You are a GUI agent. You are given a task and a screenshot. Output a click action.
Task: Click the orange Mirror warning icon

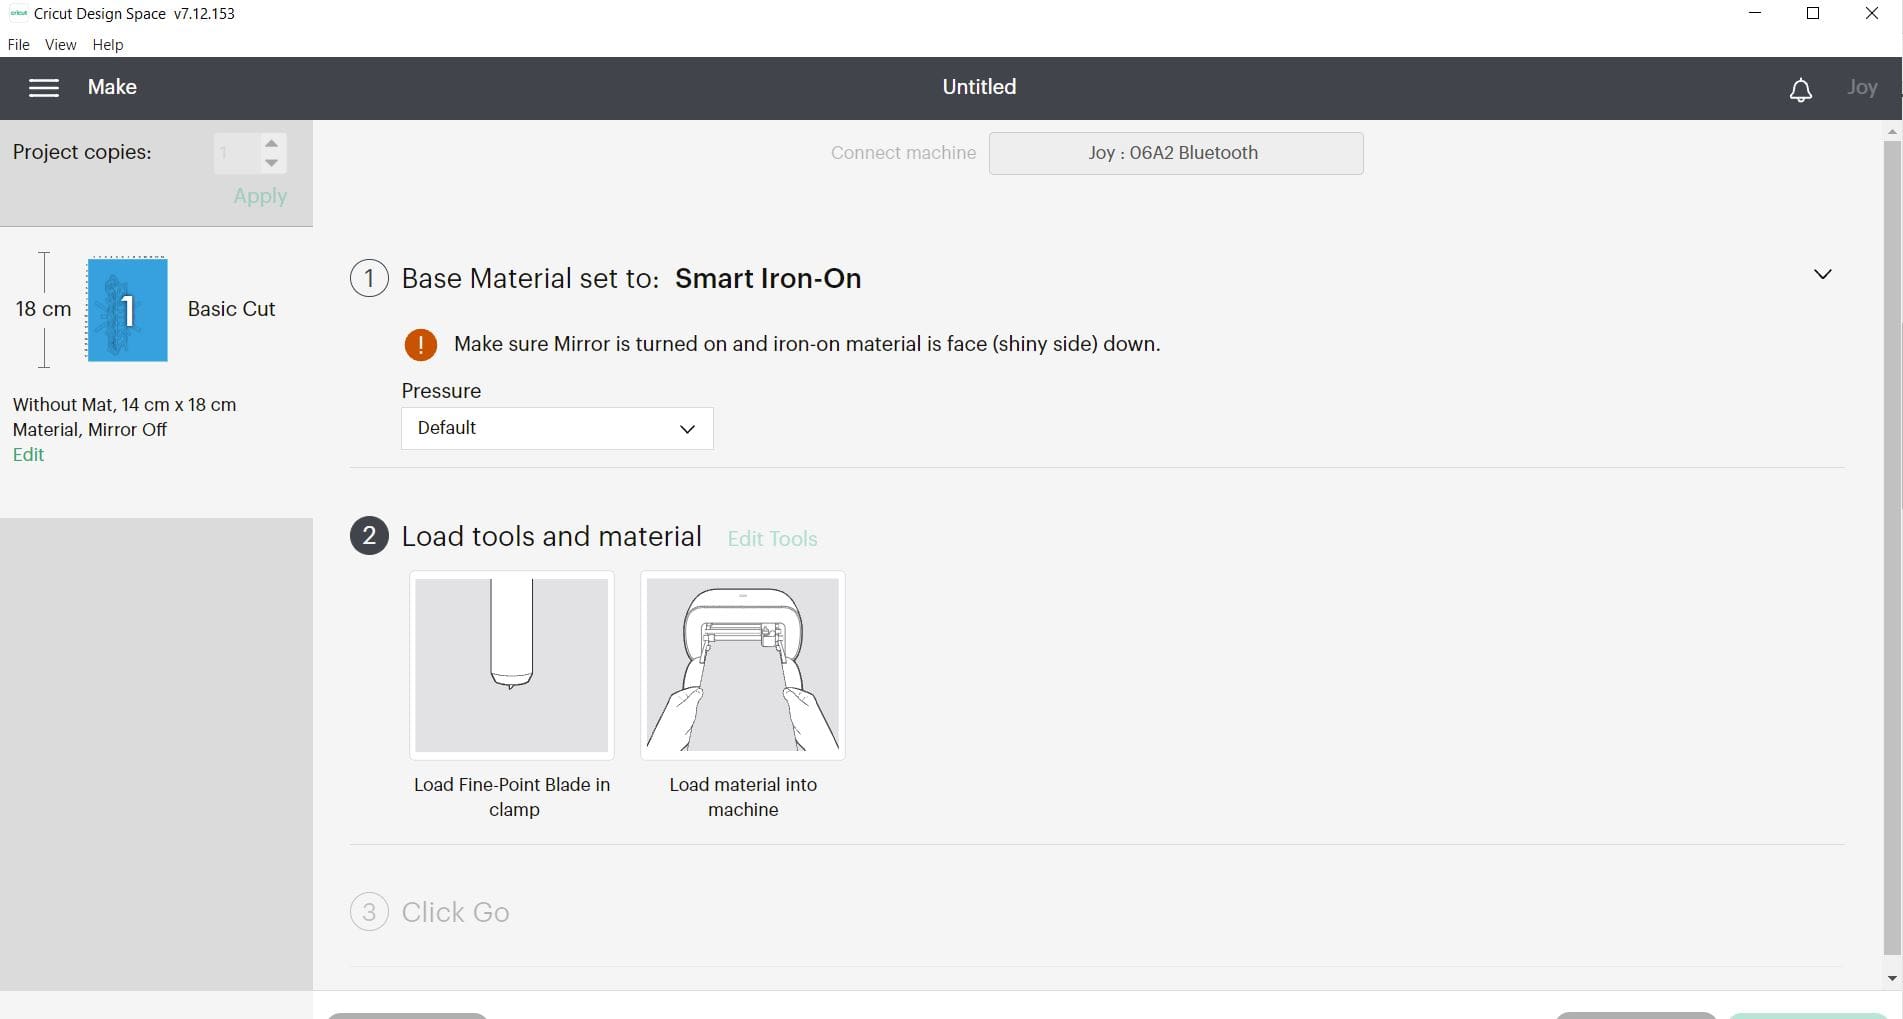click(x=420, y=345)
